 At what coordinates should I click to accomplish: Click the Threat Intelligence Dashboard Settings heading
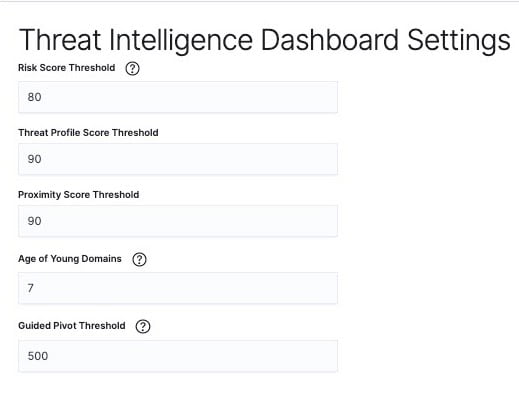(x=265, y=40)
